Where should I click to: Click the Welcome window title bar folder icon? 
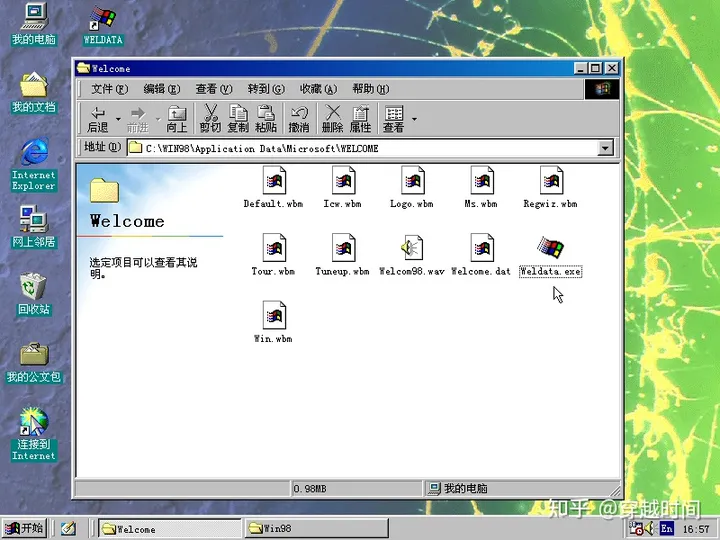point(83,68)
